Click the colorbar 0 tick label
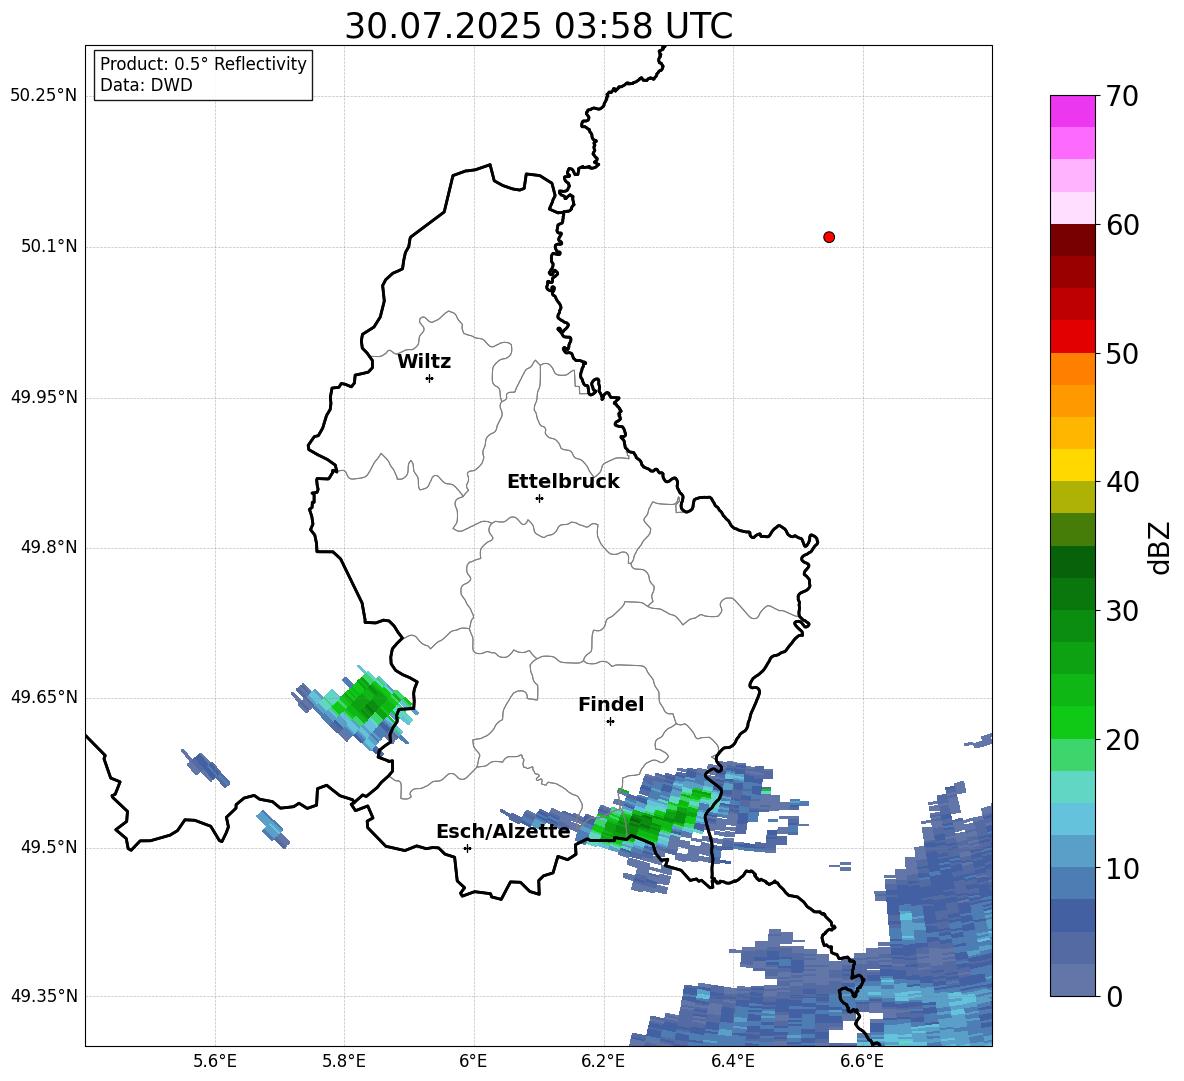The image size is (1184, 1081). click(x=1114, y=996)
